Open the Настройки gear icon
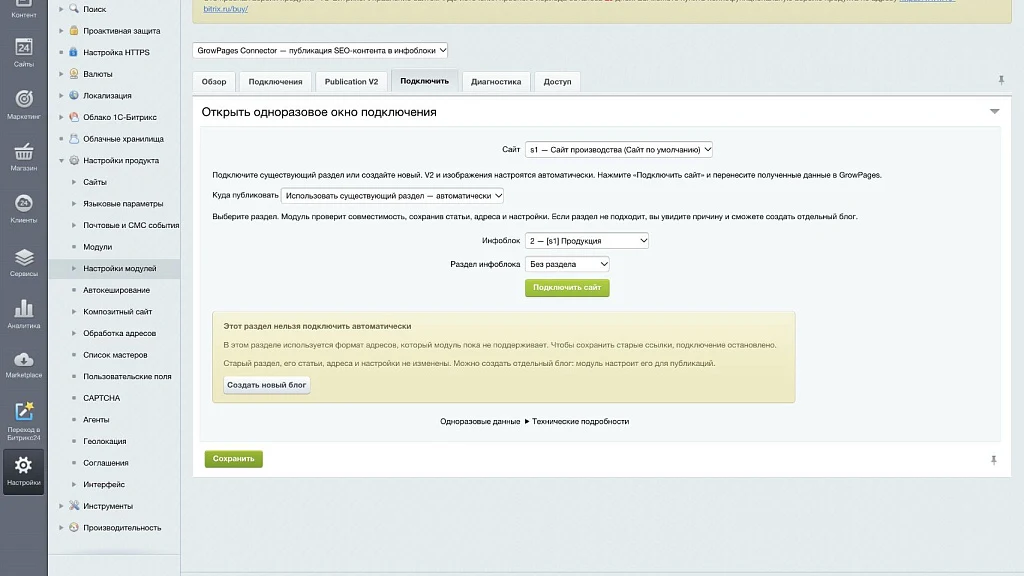The width and height of the screenshot is (1024, 576). click(x=24, y=465)
